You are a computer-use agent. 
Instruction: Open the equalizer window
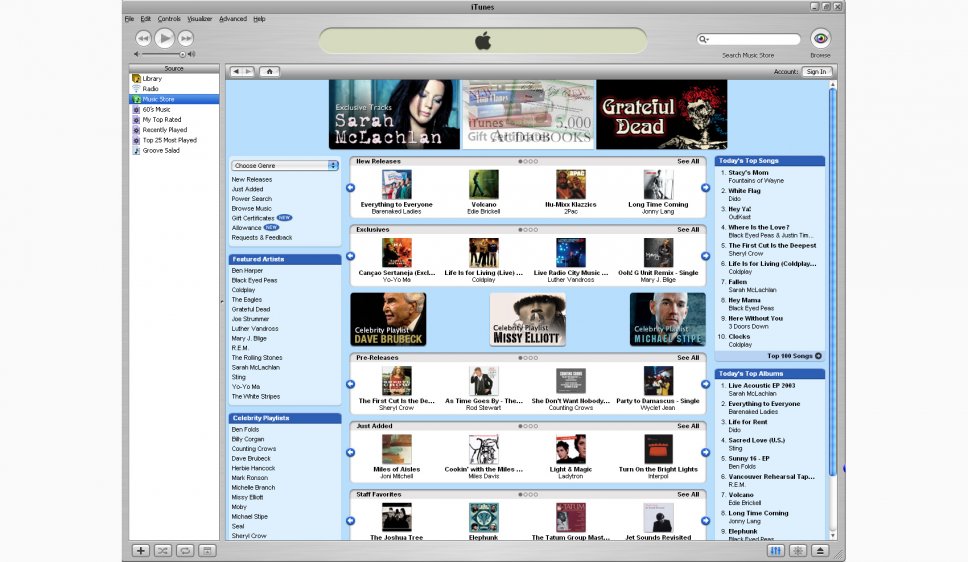(776, 550)
